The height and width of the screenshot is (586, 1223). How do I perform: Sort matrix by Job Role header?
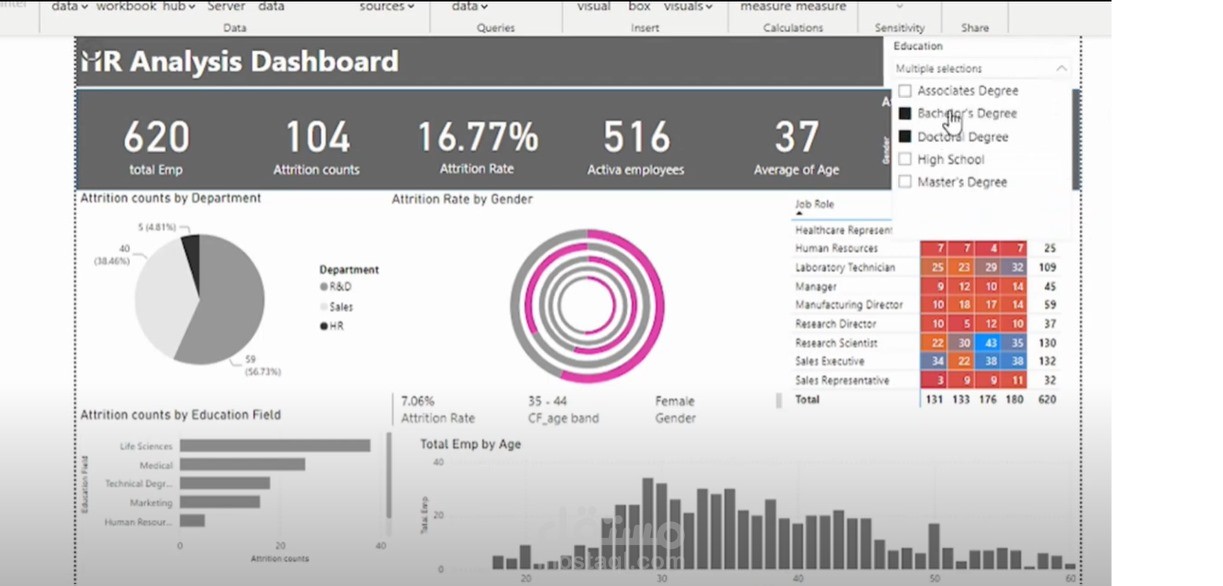coord(814,204)
